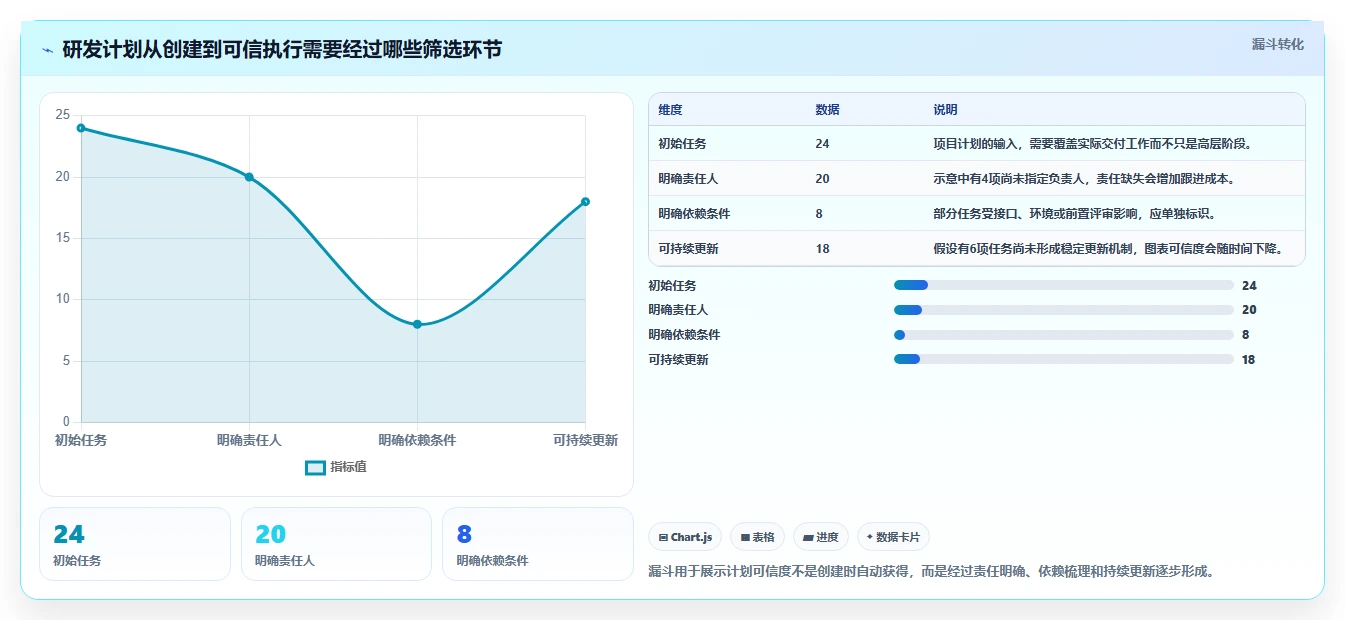Click the table icon in the 表格 chip
This screenshot has width=1345, height=620.
[x=745, y=537]
